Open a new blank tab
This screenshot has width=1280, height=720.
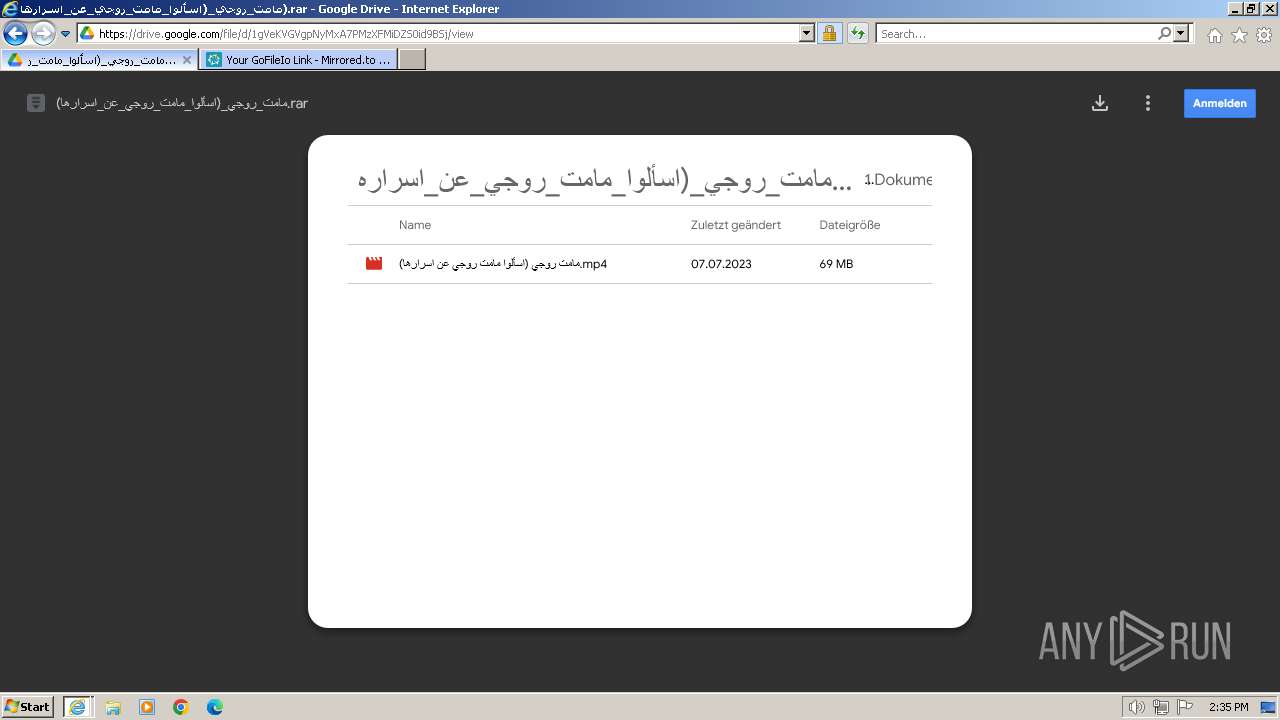pos(412,60)
